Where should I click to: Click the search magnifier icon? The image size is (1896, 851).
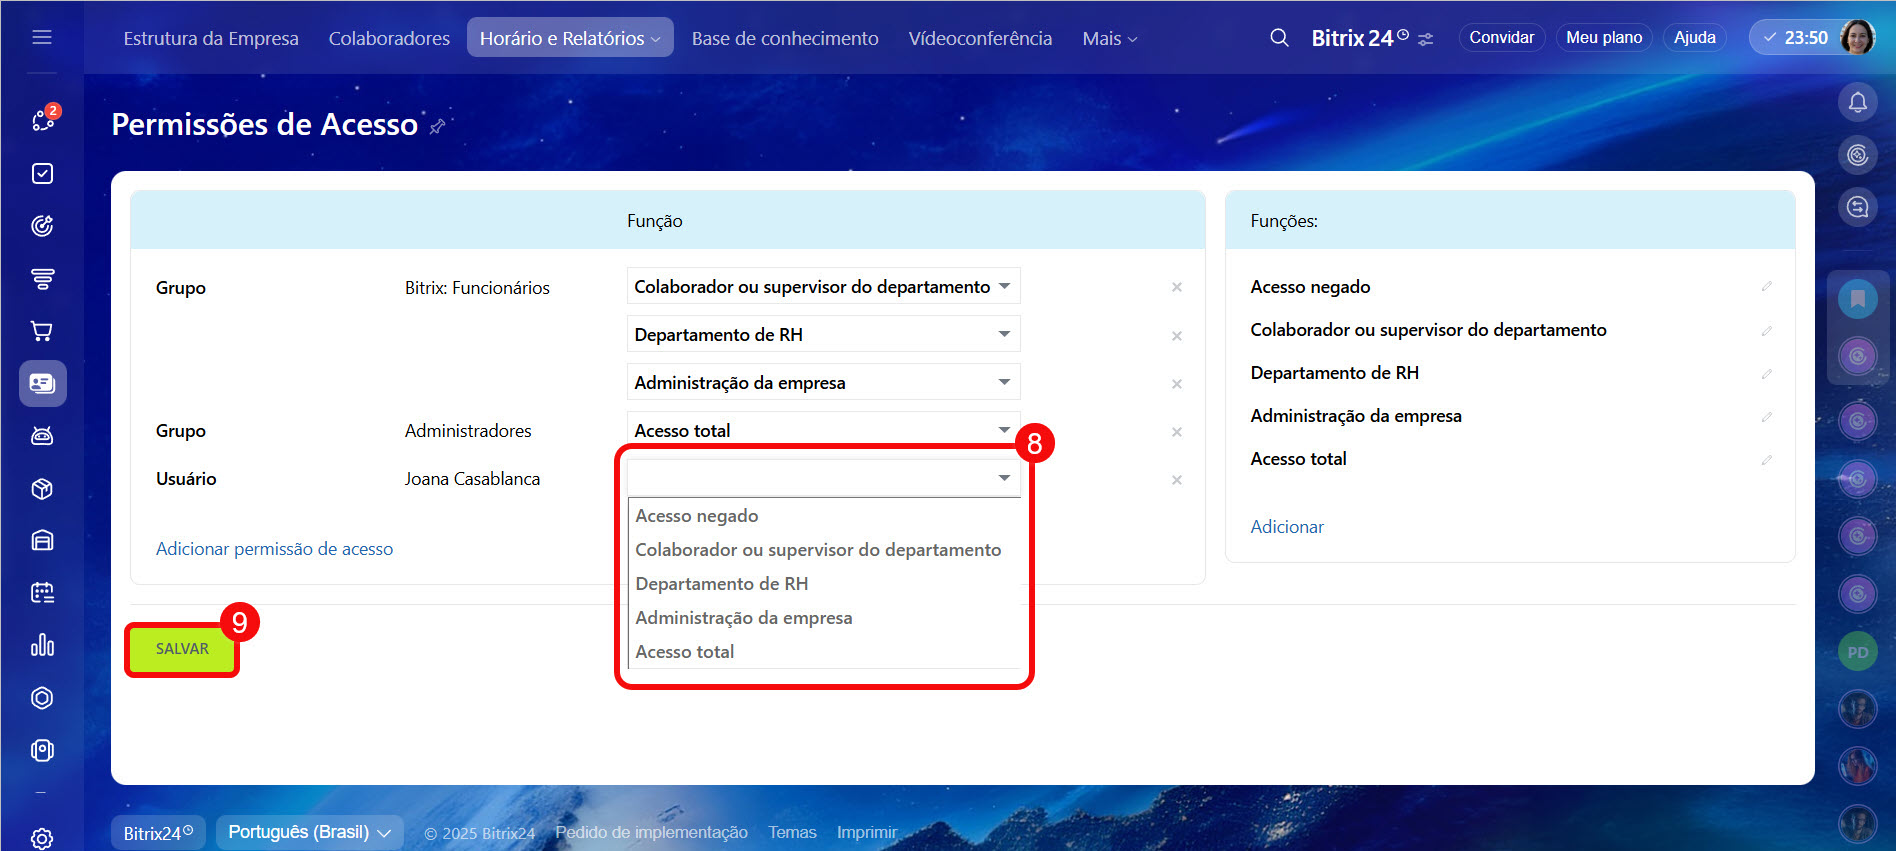coord(1279,38)
